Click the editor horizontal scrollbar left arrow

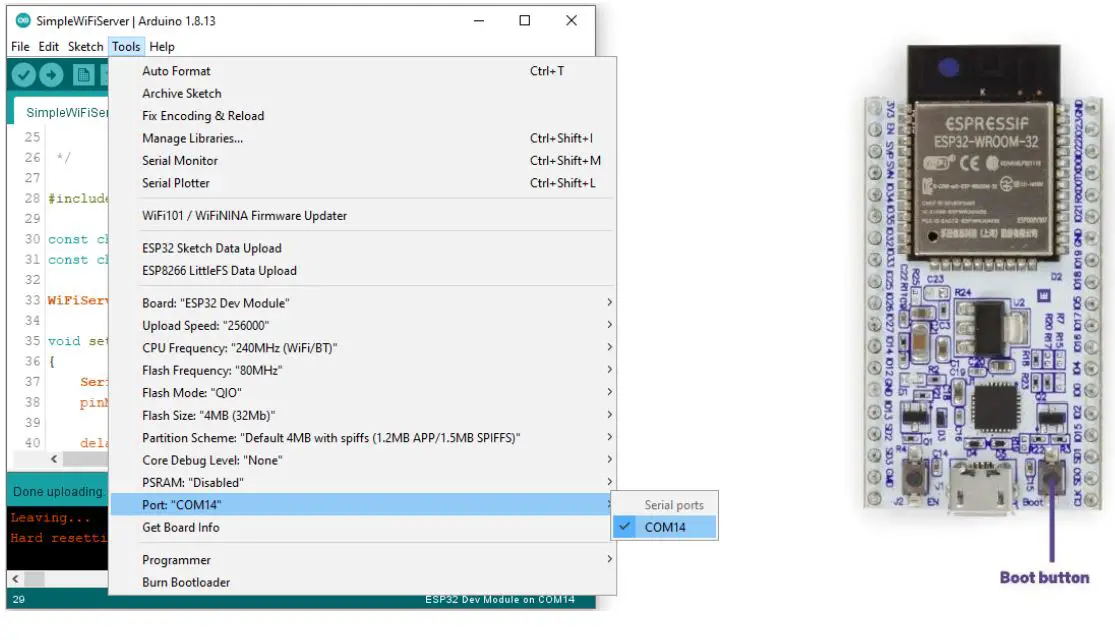(x=55, y=459)
